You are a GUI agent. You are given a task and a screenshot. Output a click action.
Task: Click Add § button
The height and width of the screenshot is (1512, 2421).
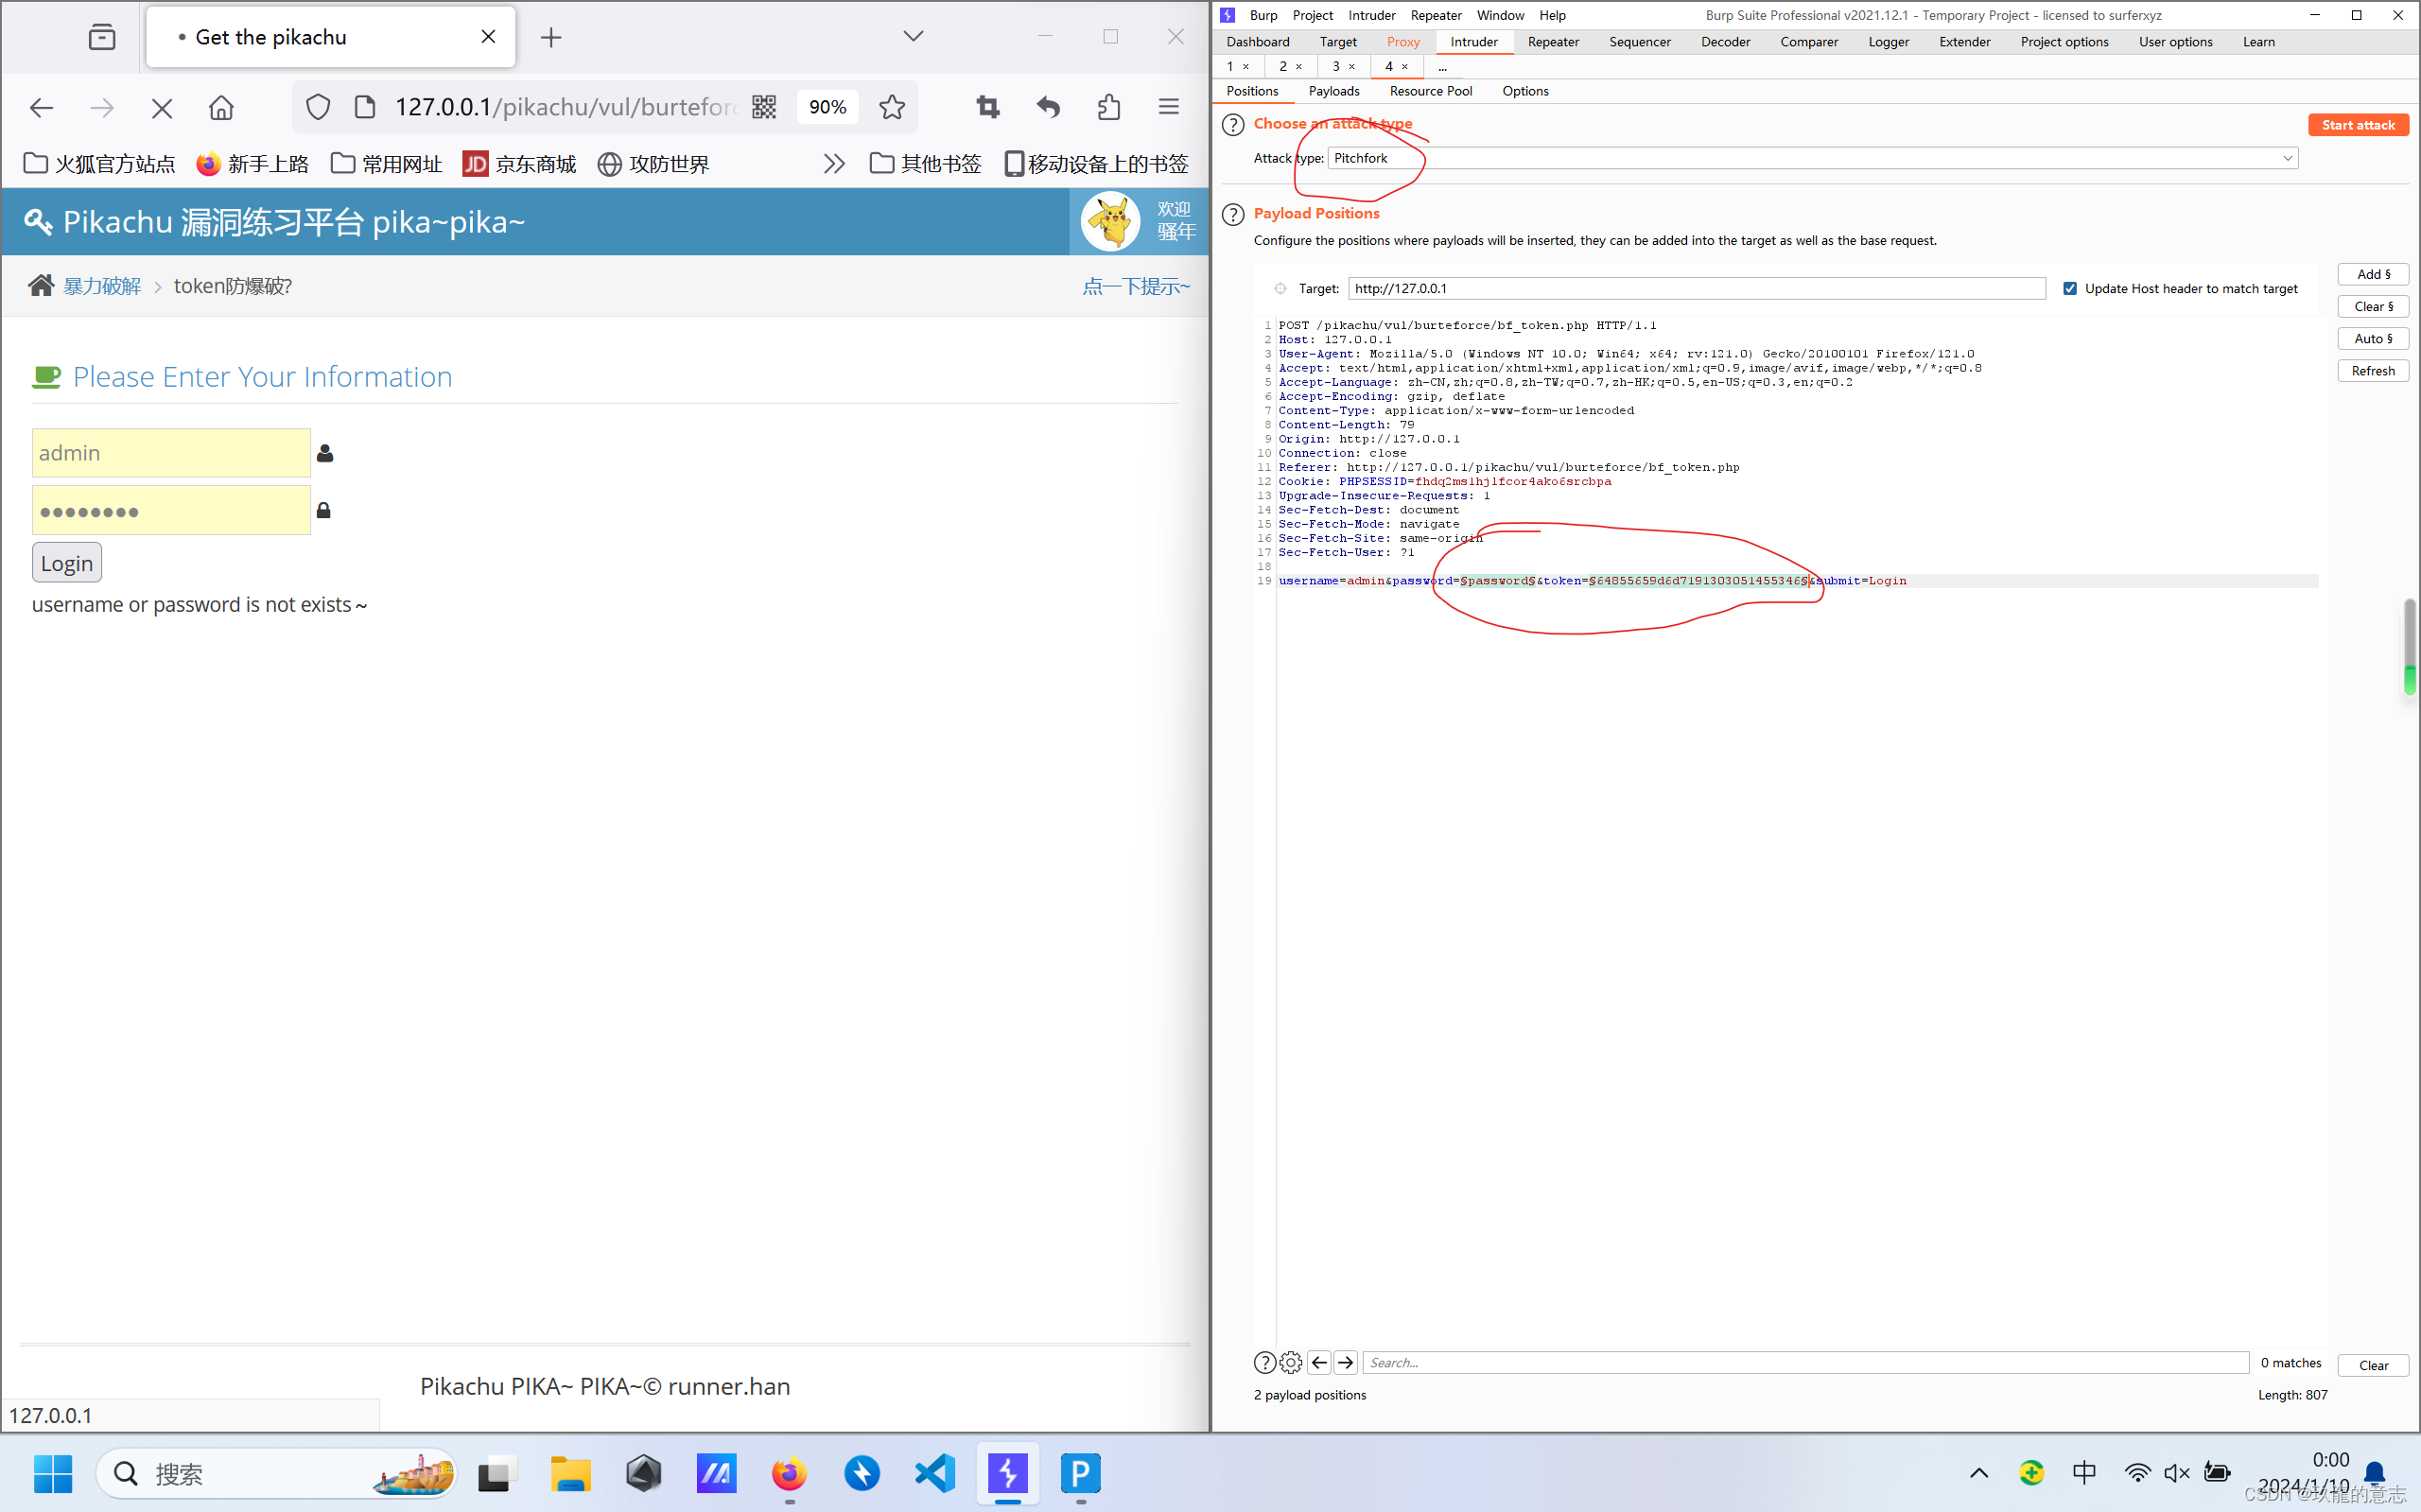2373,274
